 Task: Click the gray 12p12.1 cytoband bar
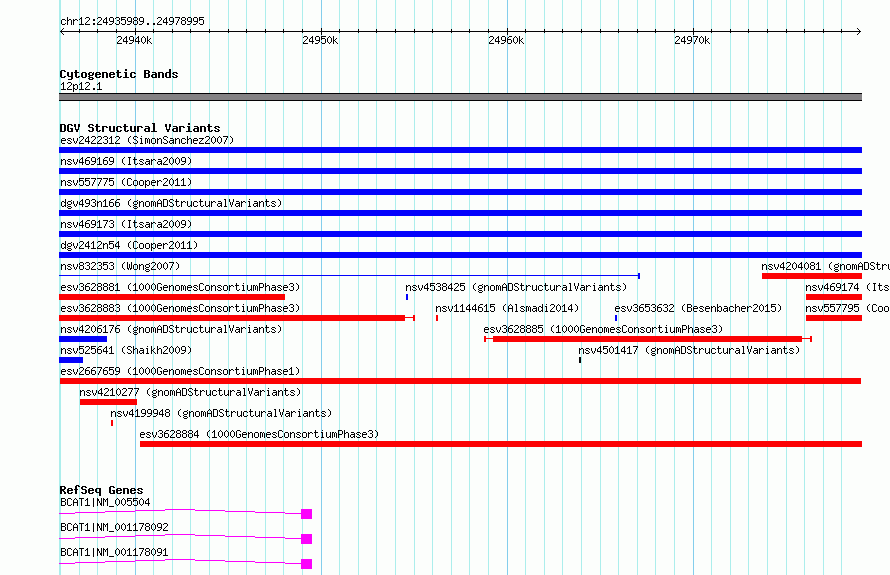(x=460, y=97)
